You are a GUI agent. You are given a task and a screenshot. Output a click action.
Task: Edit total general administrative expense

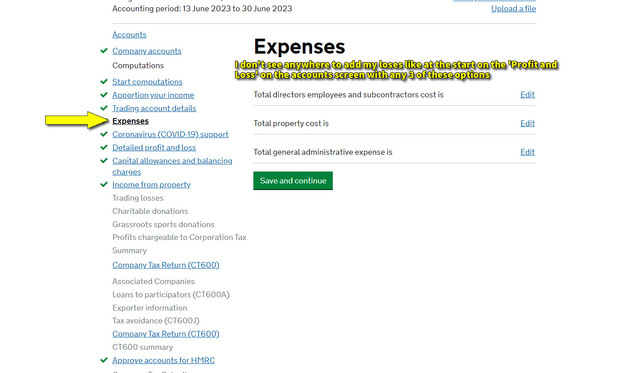(527, 152)
